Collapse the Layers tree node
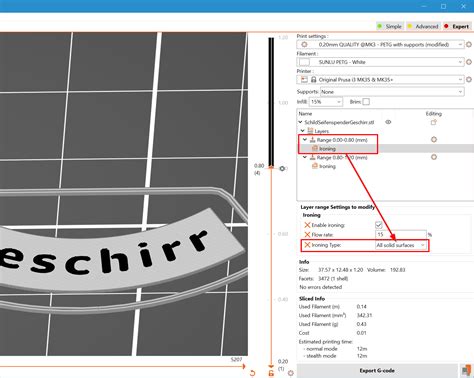This screenshot has width=474, height=378. click(x=303, y=131)
